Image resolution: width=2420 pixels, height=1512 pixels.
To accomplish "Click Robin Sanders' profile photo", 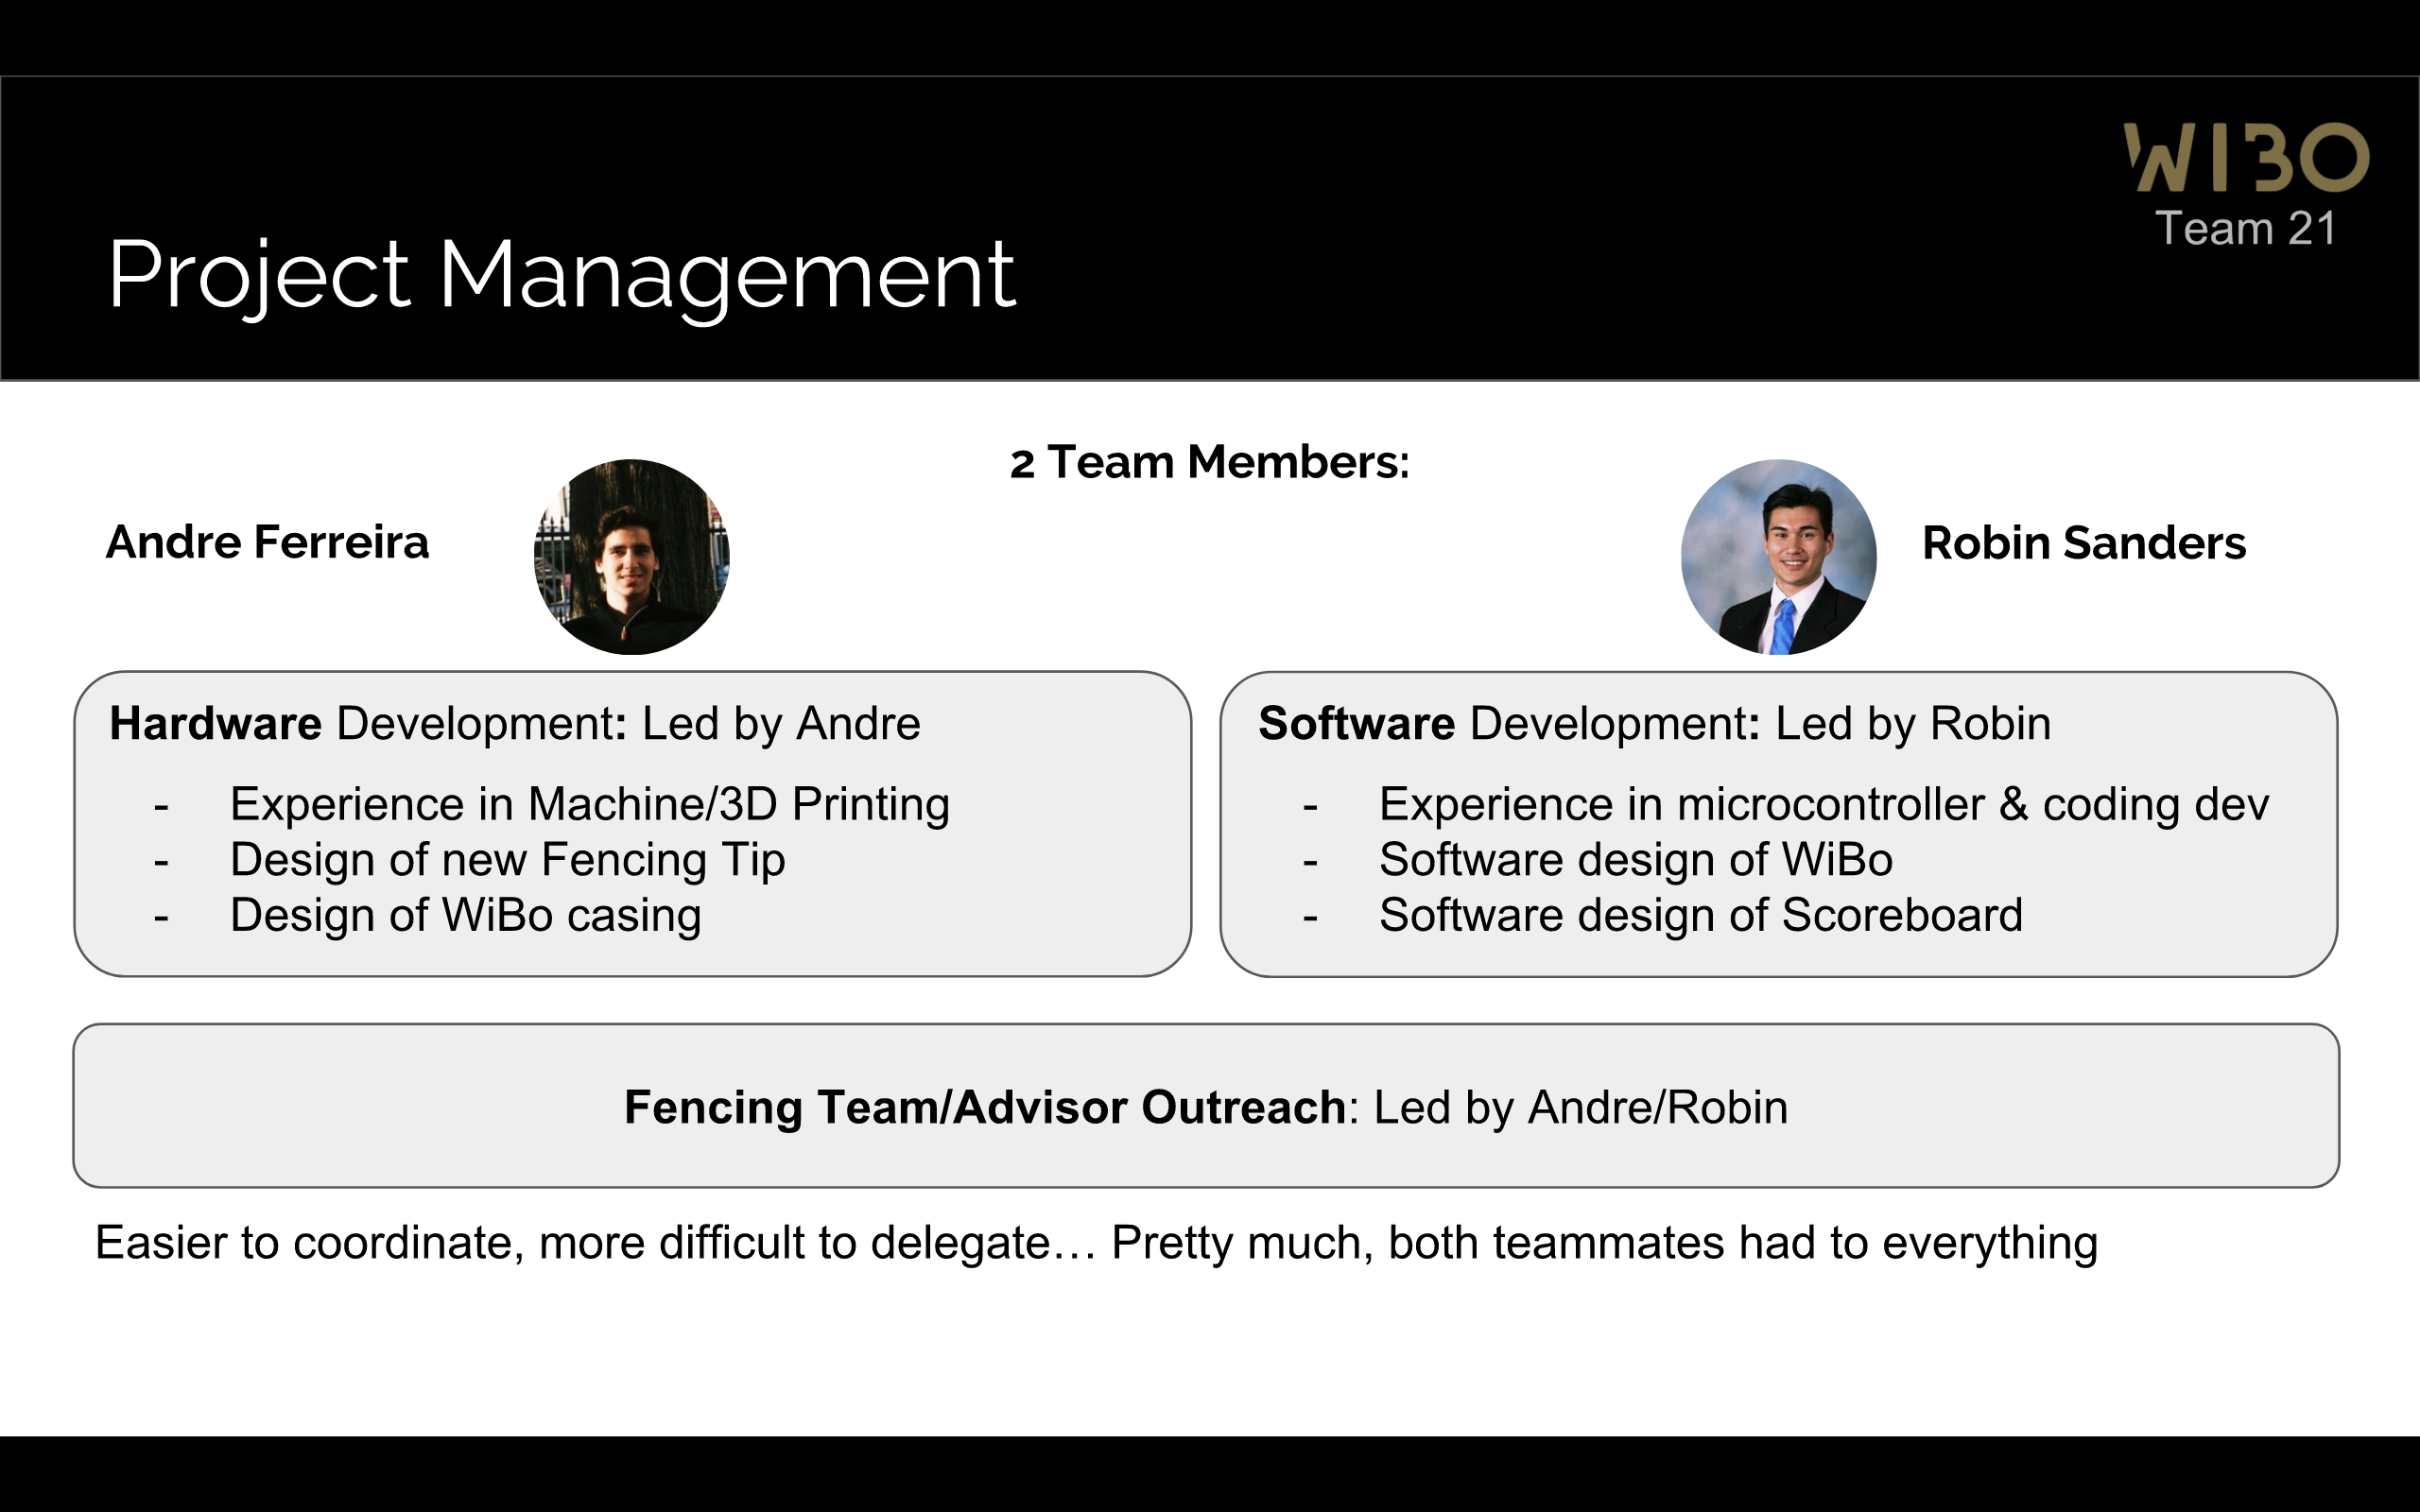I will pyautogui.click(x=1778, y=557).
